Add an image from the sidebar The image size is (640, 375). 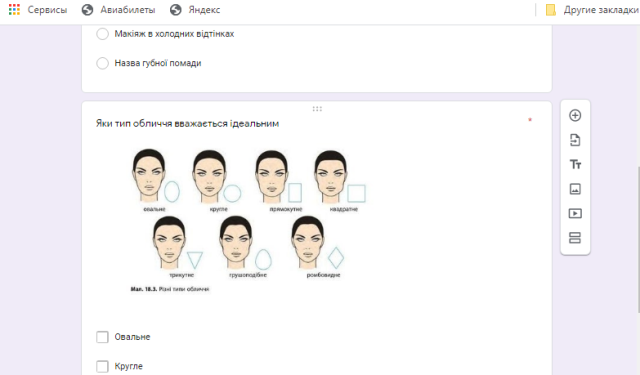pos(575,189)
